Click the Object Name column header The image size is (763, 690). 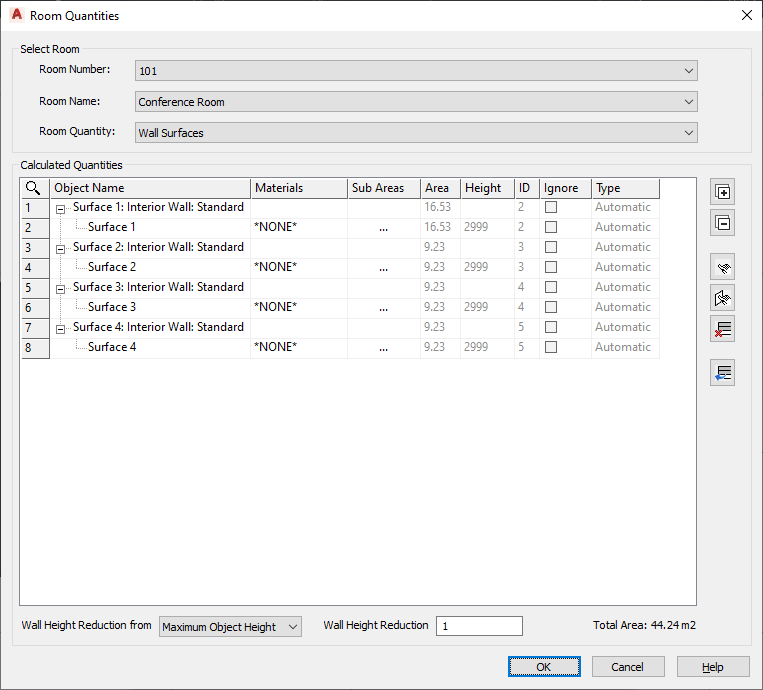click(150, 188)
